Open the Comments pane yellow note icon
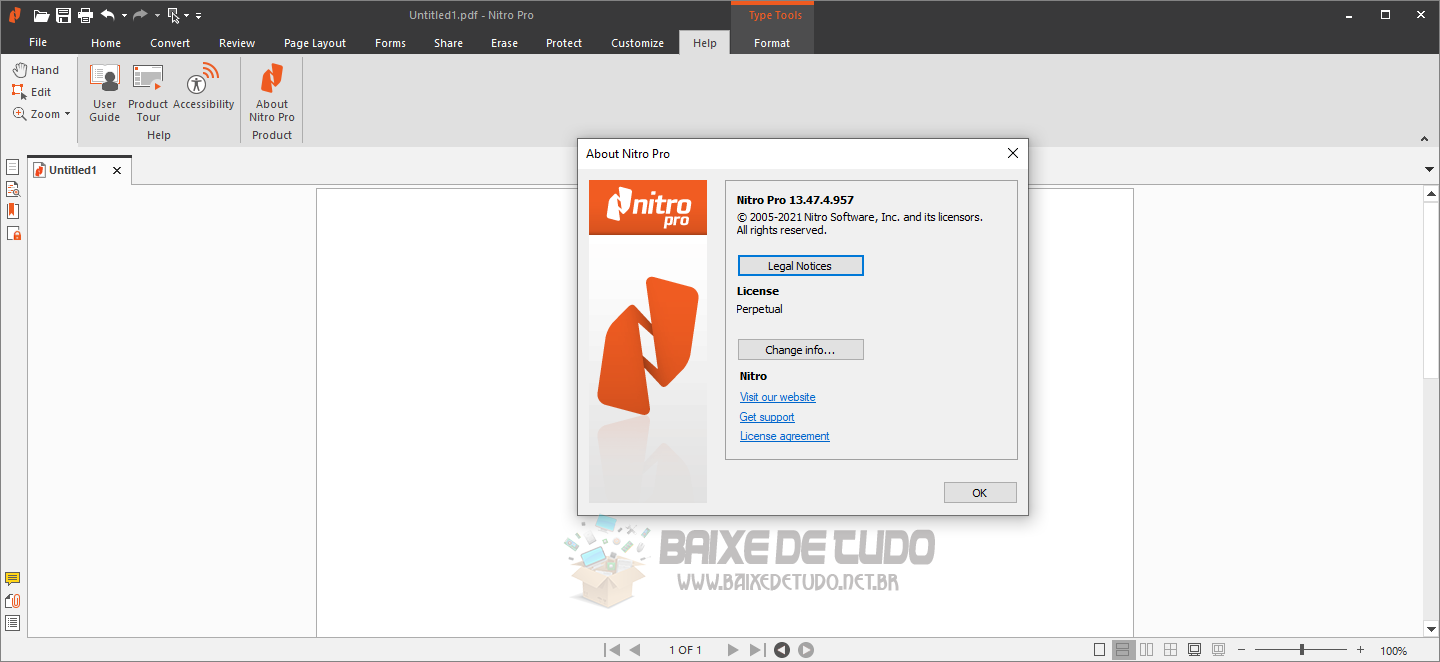1440x662 pixels. (13, 579)
